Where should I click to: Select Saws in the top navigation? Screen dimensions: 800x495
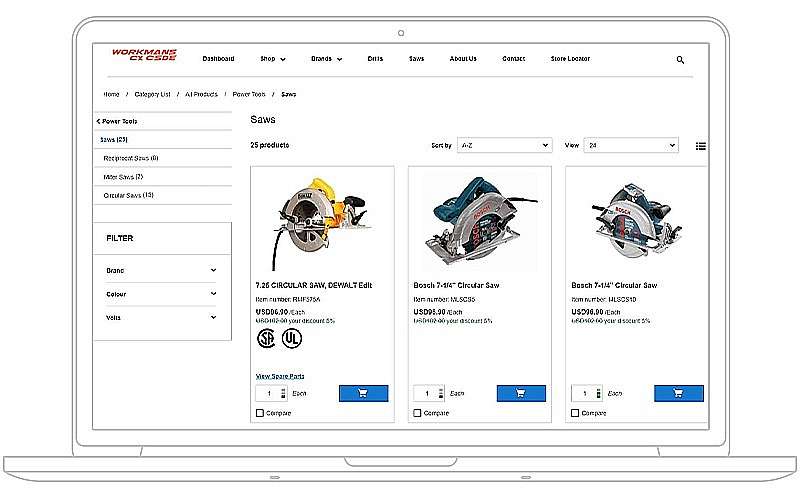point(416,59)
